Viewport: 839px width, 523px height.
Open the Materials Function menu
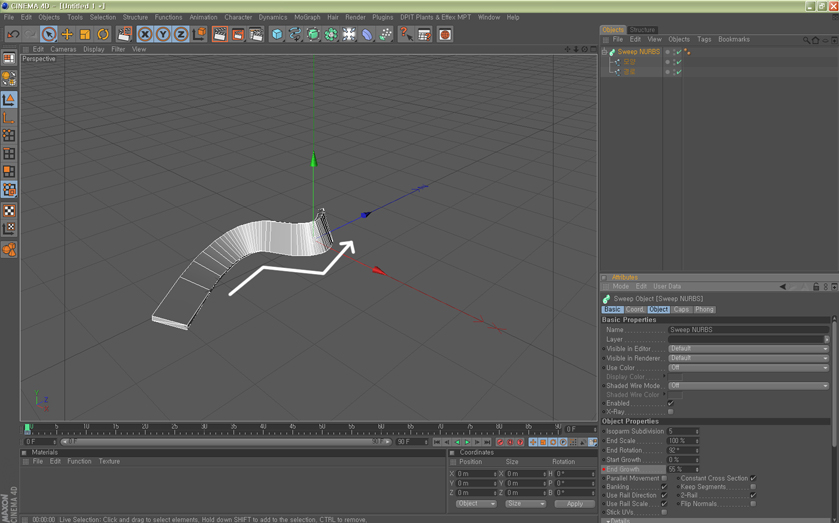pyautogui.click(x=79, y=461)
